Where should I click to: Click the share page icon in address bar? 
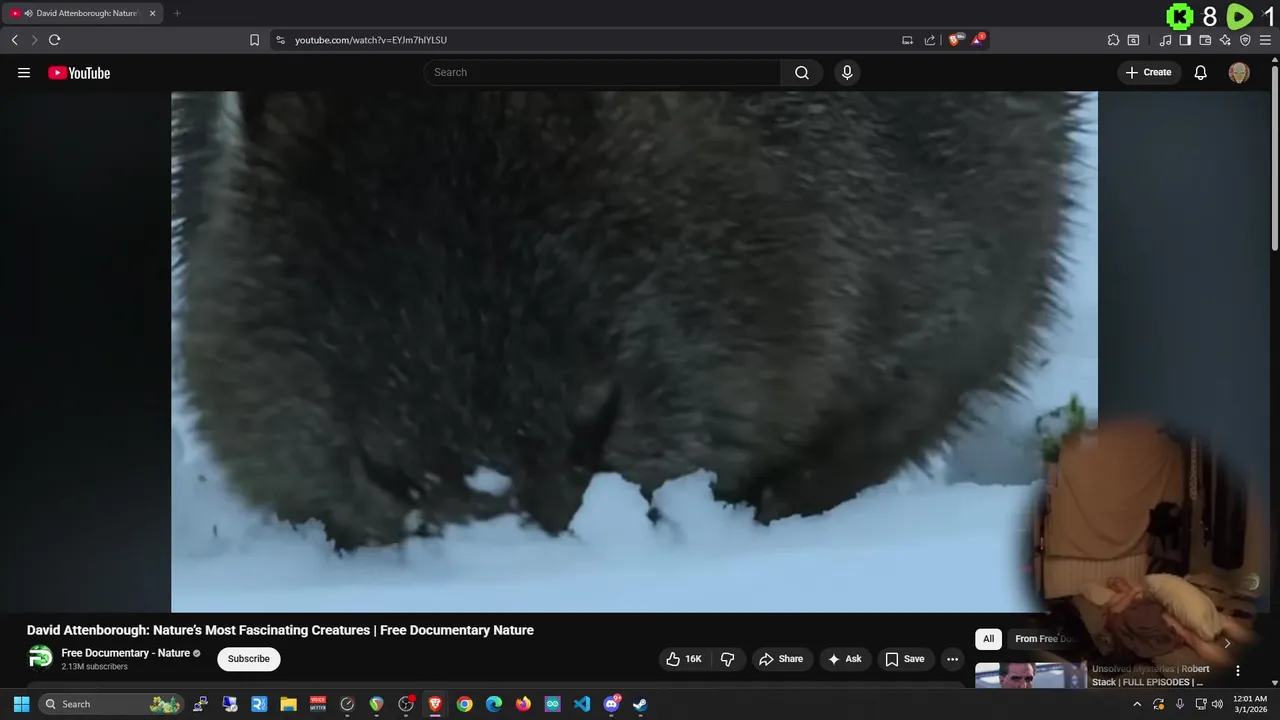coord(930,40)
